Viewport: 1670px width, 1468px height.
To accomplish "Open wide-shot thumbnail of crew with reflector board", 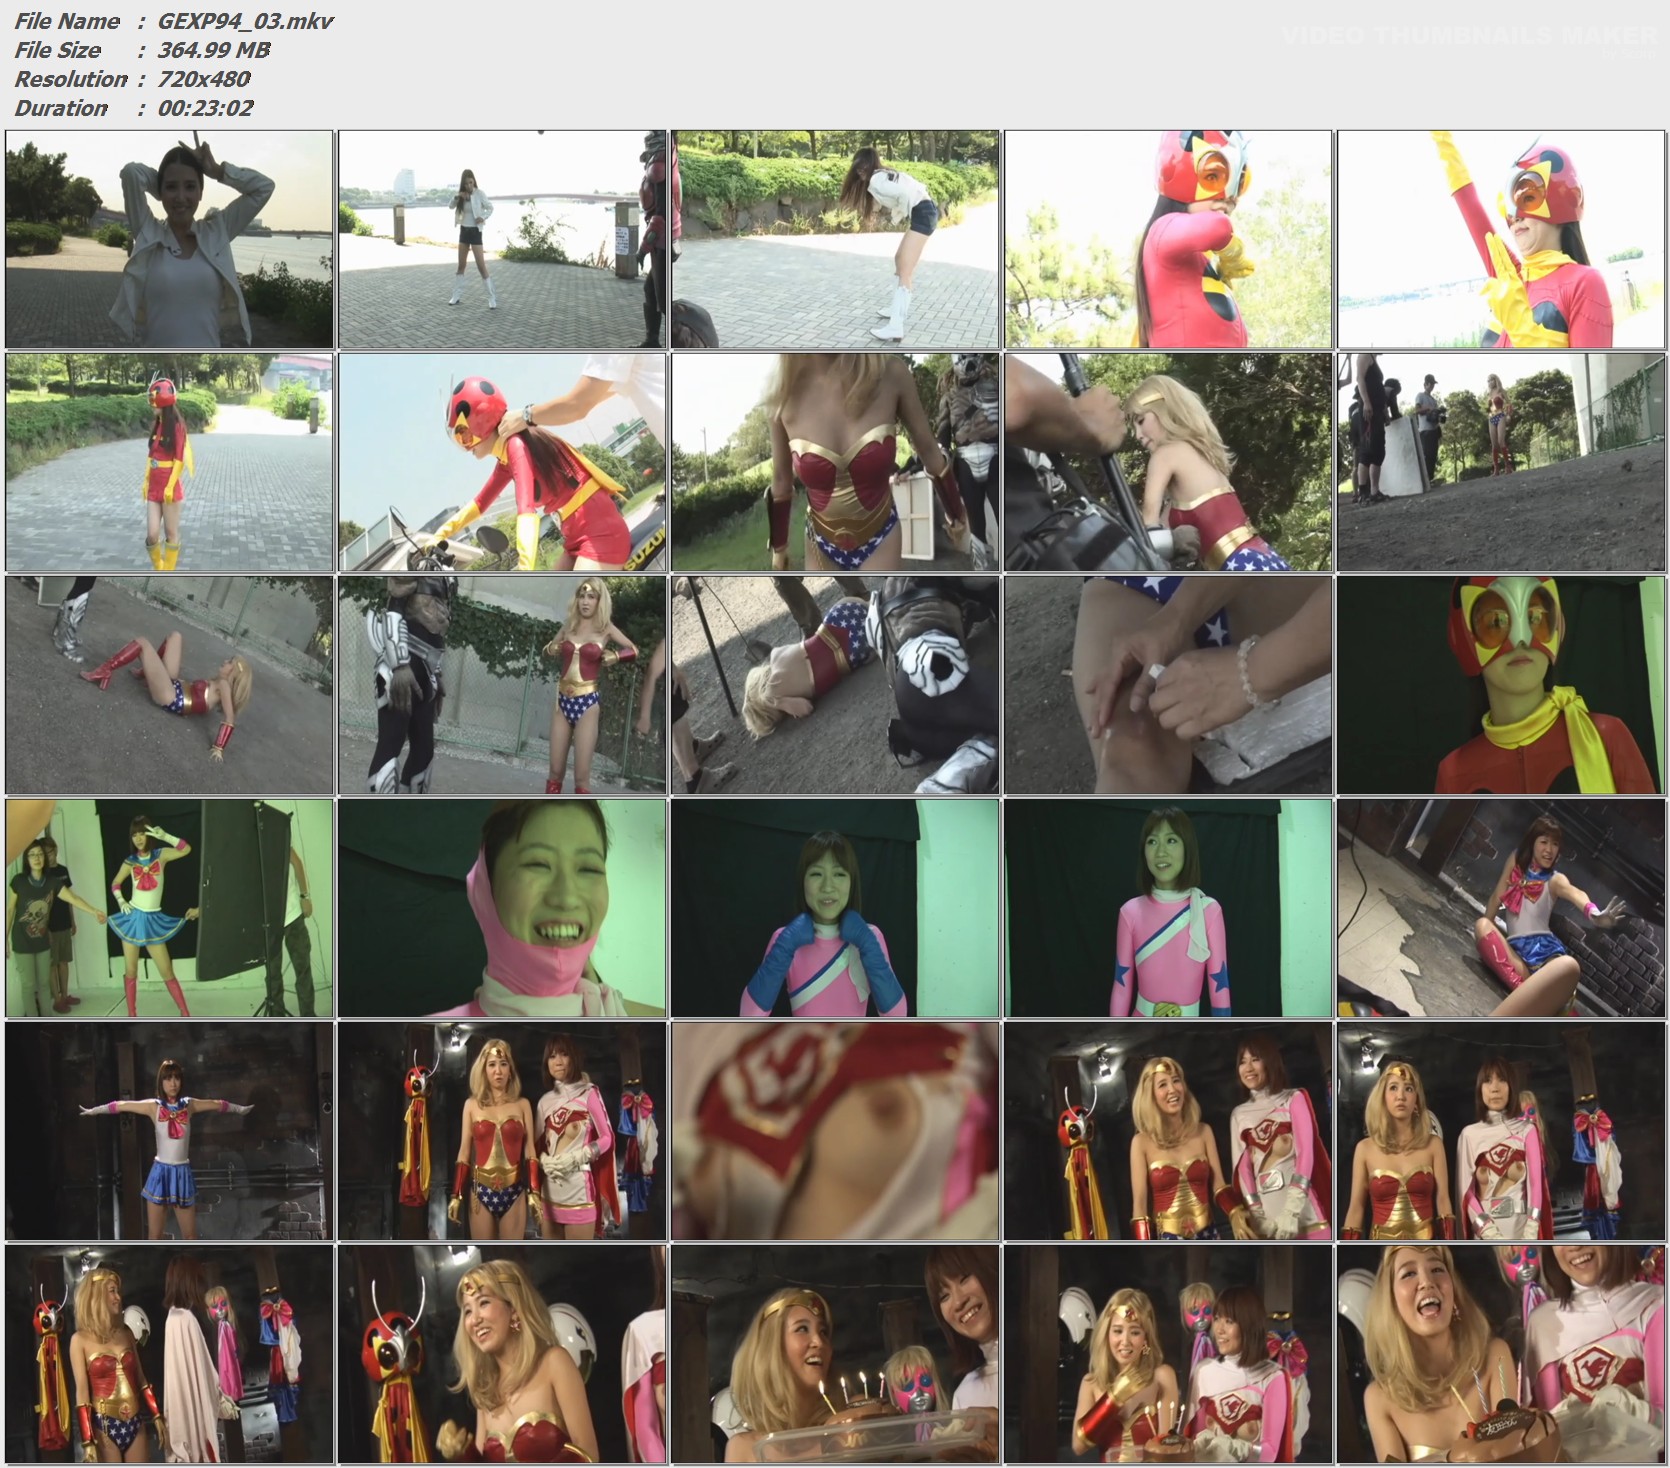I will (1501, 462).
